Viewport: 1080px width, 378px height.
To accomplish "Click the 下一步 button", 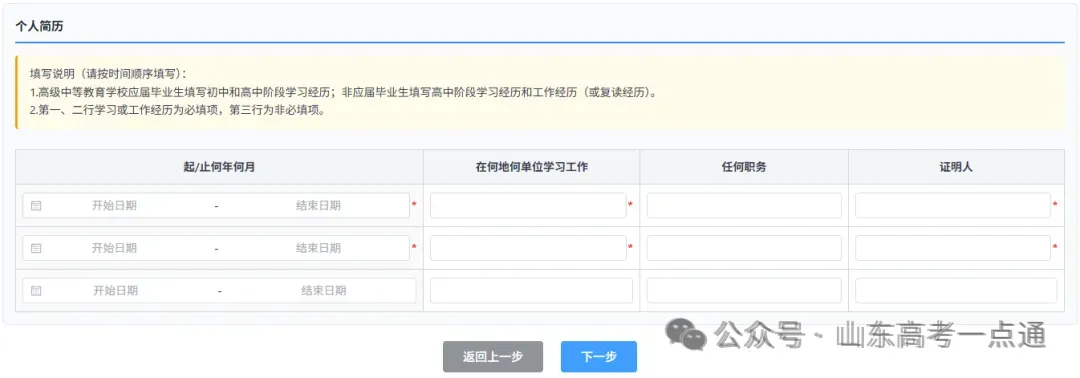I will click(599, 357).
